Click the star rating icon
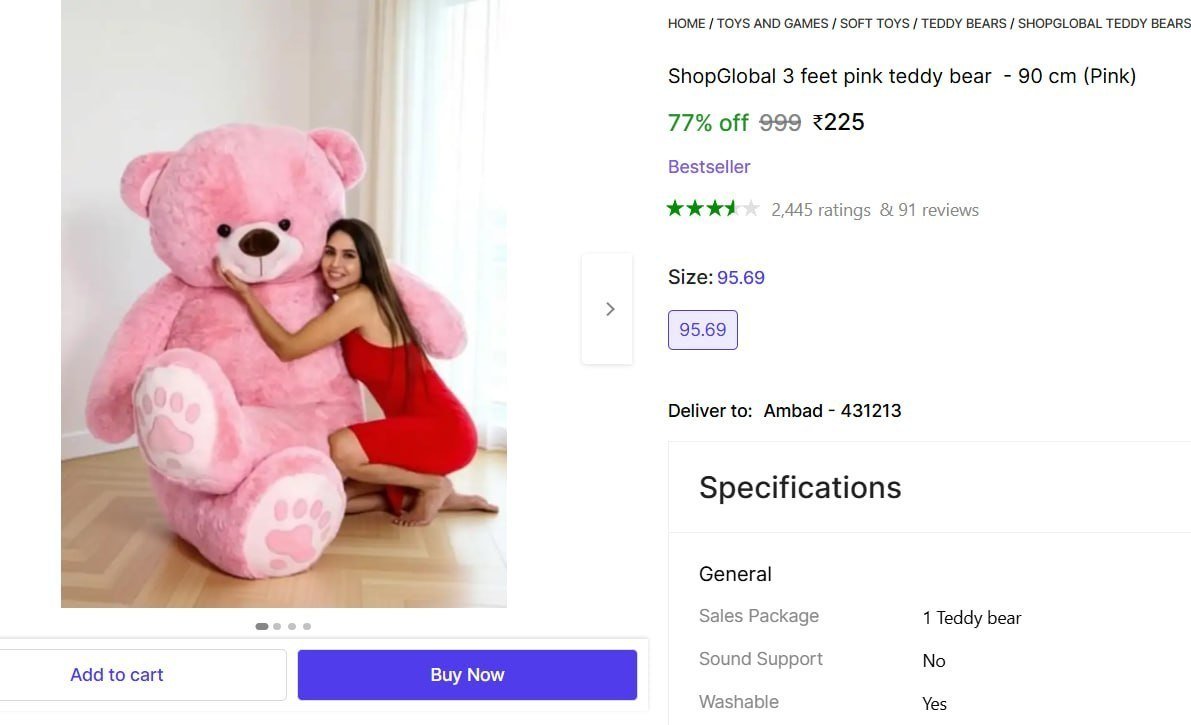 (x=713, y=209)
